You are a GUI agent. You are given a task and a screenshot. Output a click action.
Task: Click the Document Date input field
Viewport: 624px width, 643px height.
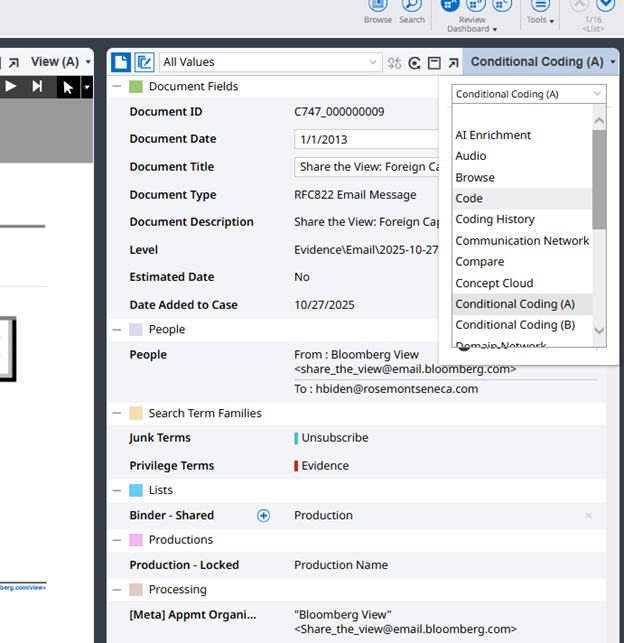tap(367, 139)
